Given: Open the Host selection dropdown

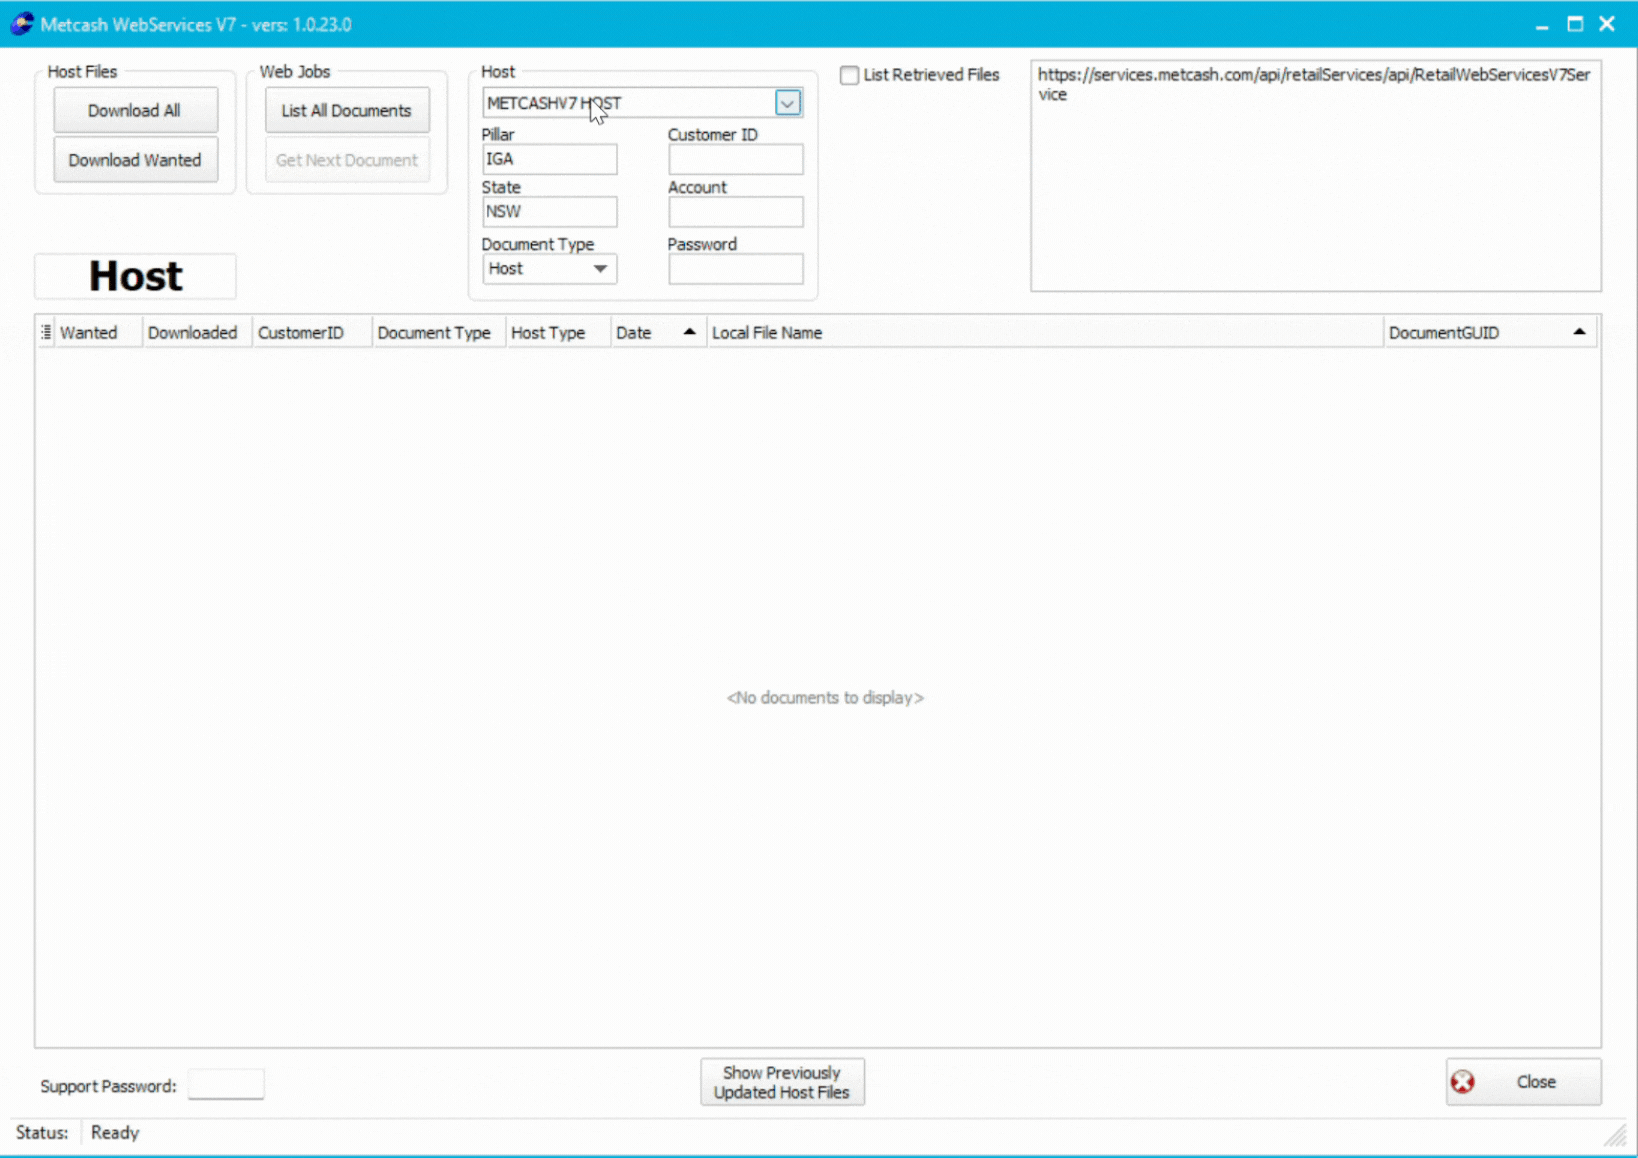Looking at the screenshot, I should point(788,102).
